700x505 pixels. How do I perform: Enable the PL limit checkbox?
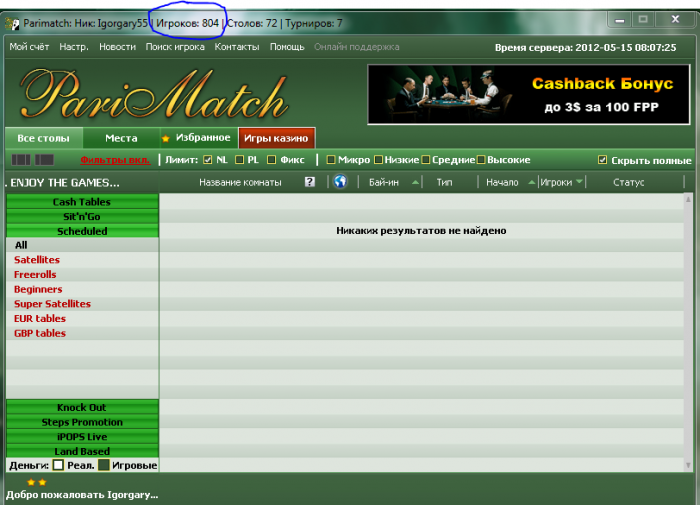(239, 159)
